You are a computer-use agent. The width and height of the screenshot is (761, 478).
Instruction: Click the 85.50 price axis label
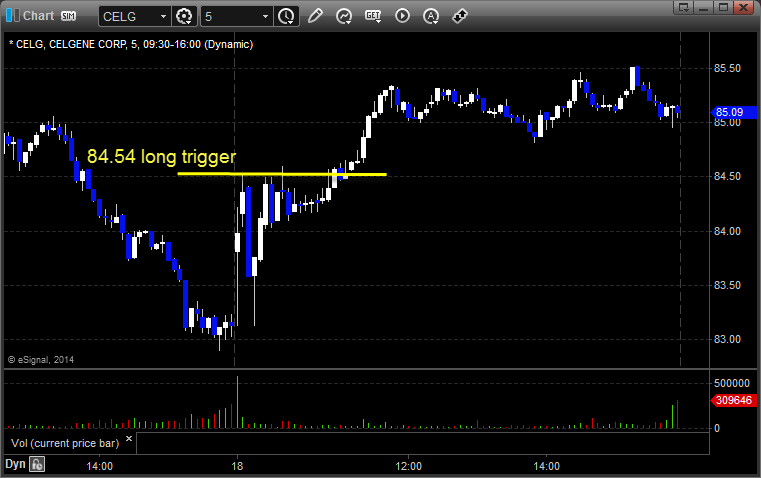(x=727, y=68)
